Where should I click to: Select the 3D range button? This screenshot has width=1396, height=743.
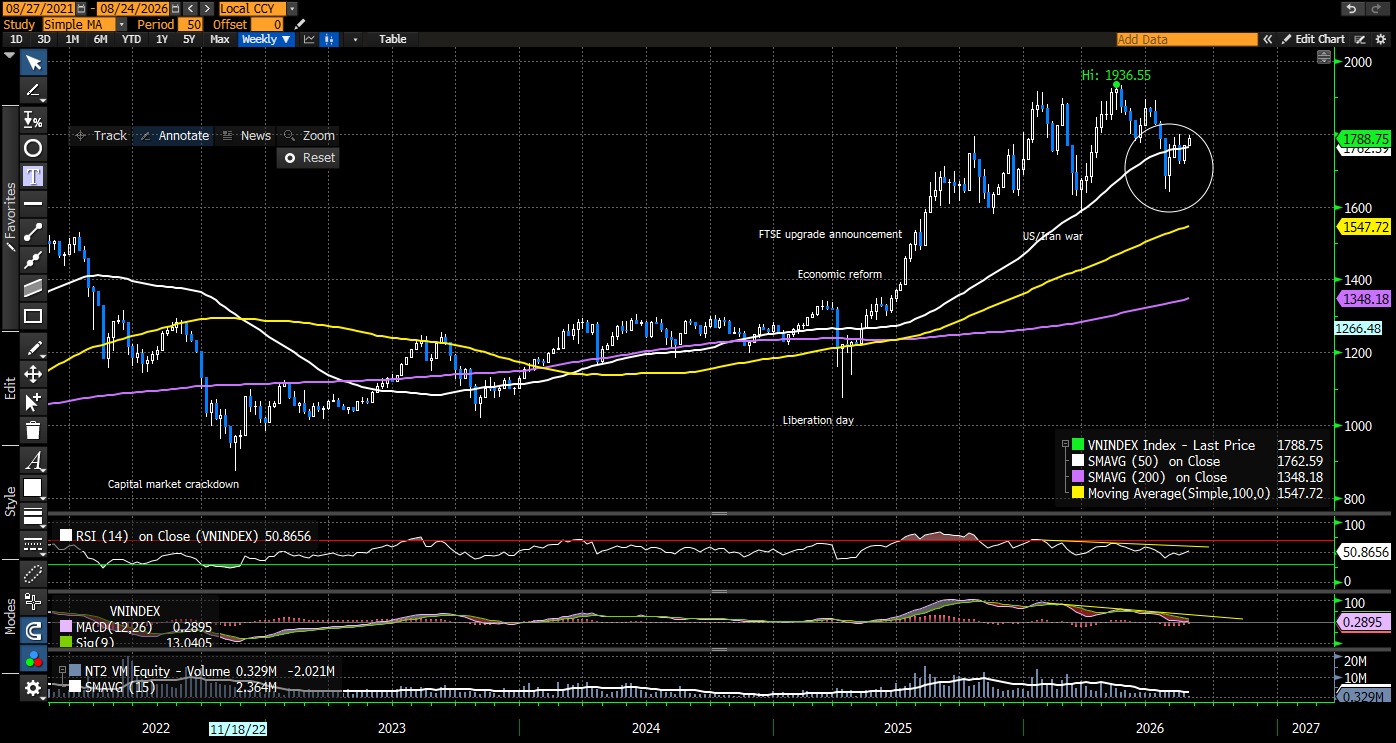point(44,39)
